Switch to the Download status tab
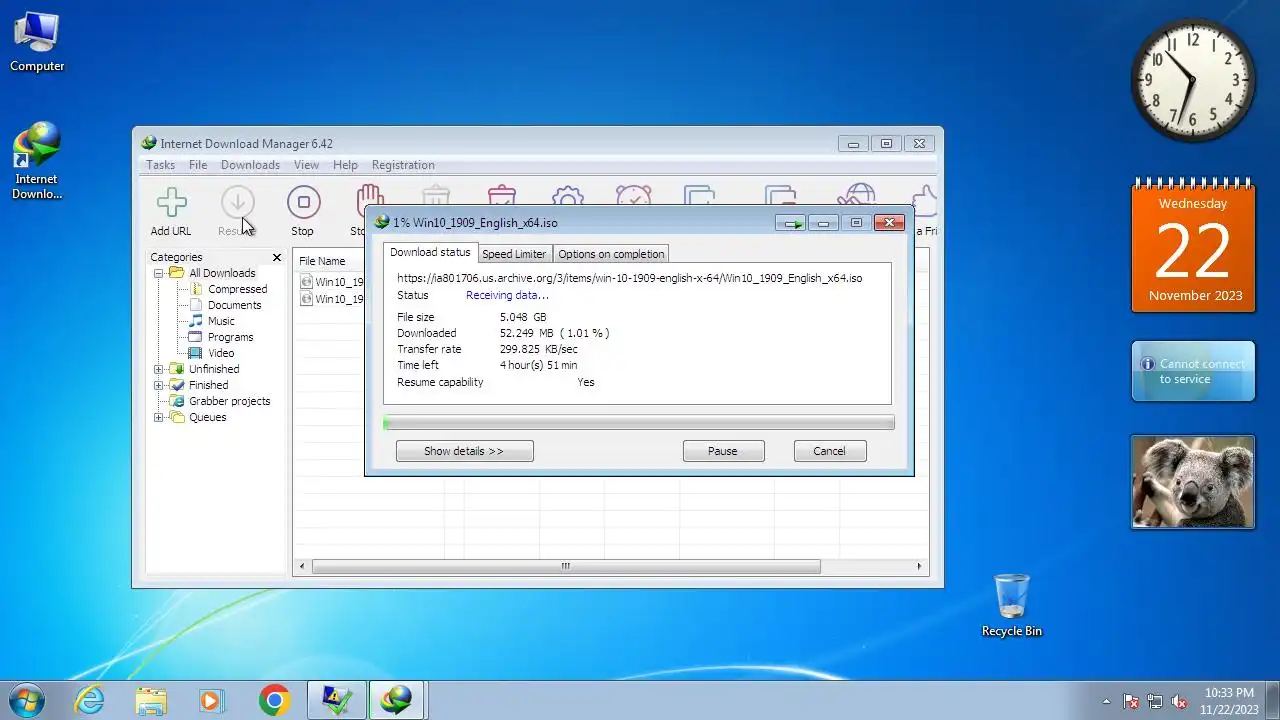Screen dimensions: 1280x720 [x=430, y=252]
